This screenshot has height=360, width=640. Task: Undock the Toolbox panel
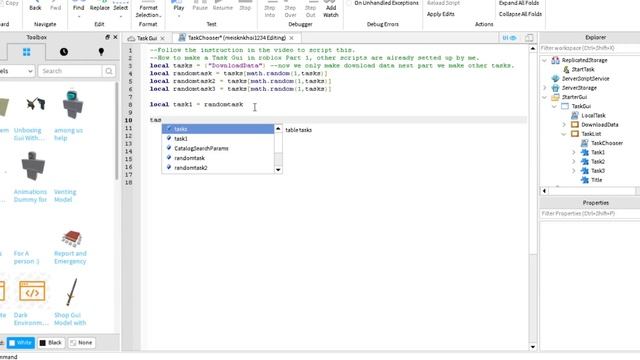pyautogui.click(x=107, y=37)
